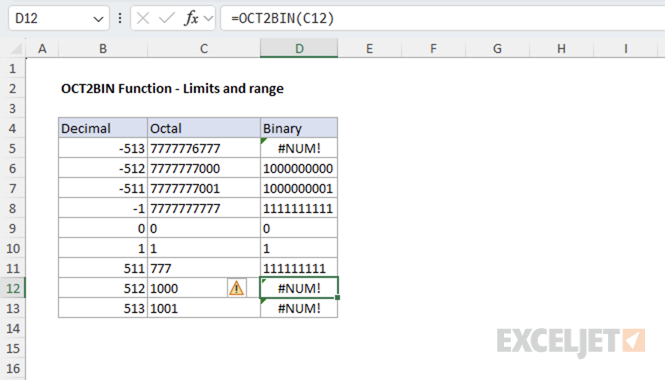Select cell with decimal 513

(103, 308)
